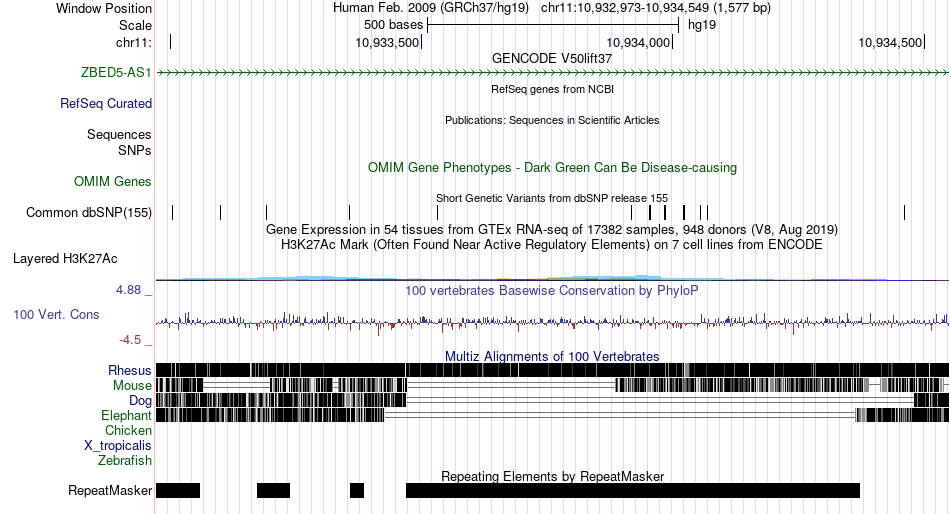The image size is (950, 514).
Task: Click the hg19 assembly label by scale
Action: [702, 25]
